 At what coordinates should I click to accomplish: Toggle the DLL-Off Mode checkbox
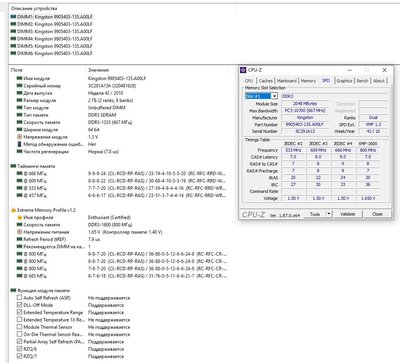pyautogui.click(x=19, y=305)
